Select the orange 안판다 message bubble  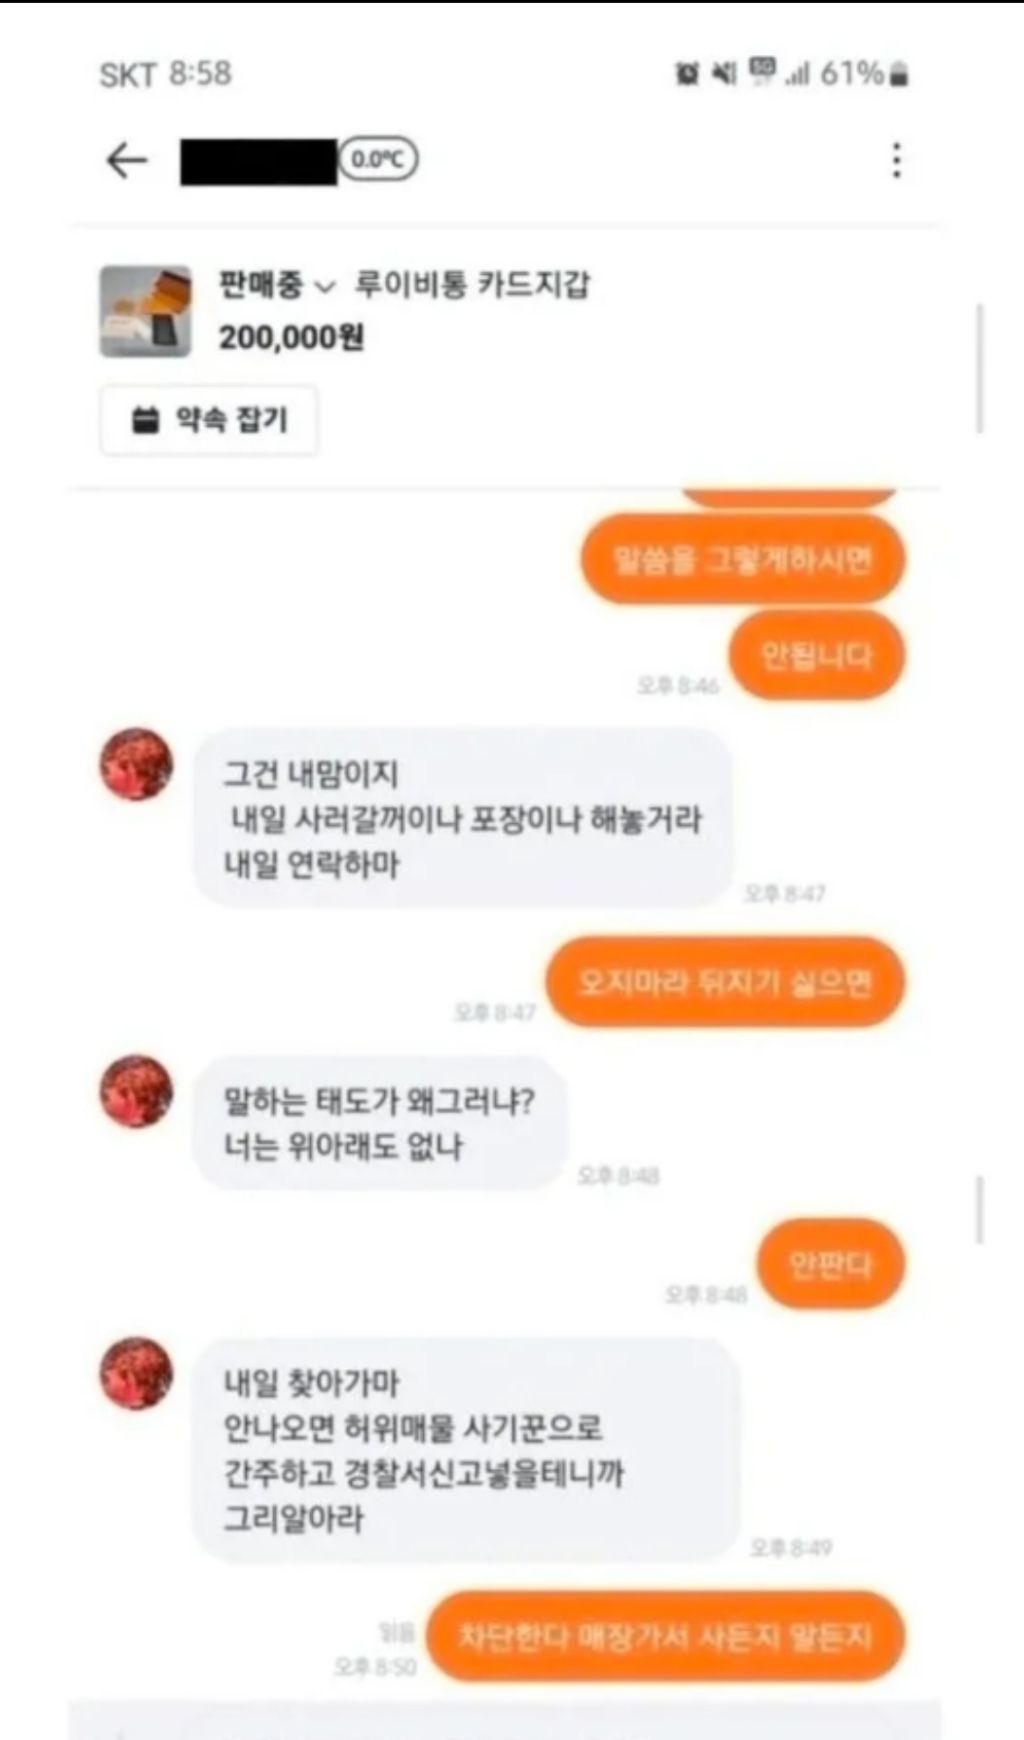tap(830, 1265)
